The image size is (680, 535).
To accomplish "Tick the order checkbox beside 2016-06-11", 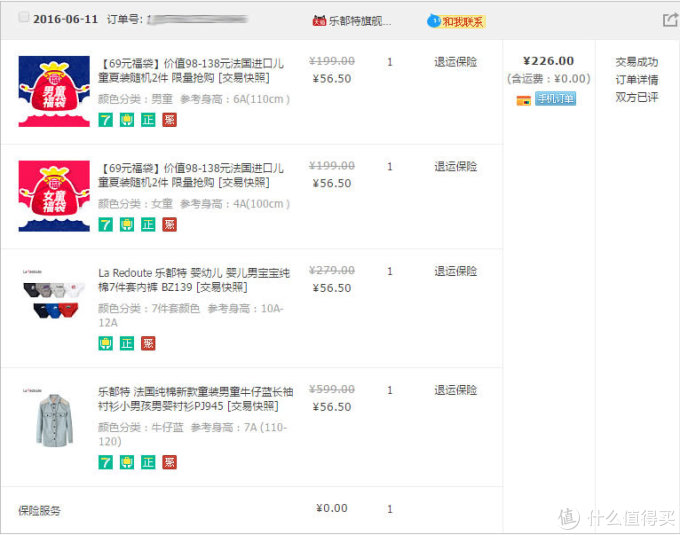I will (x=24, y=17).
